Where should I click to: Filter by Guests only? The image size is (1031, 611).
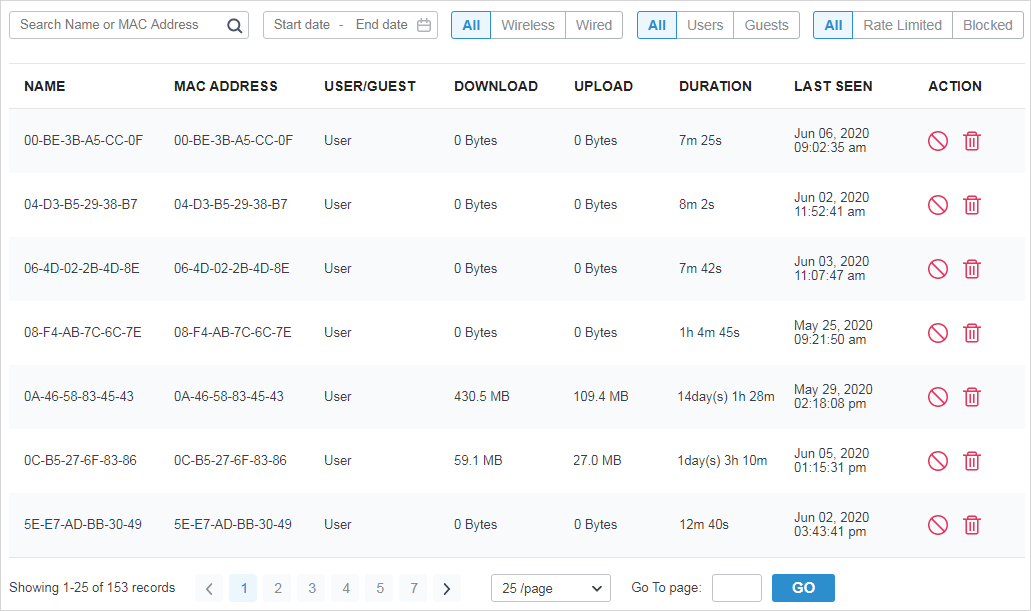coord(767,25)
